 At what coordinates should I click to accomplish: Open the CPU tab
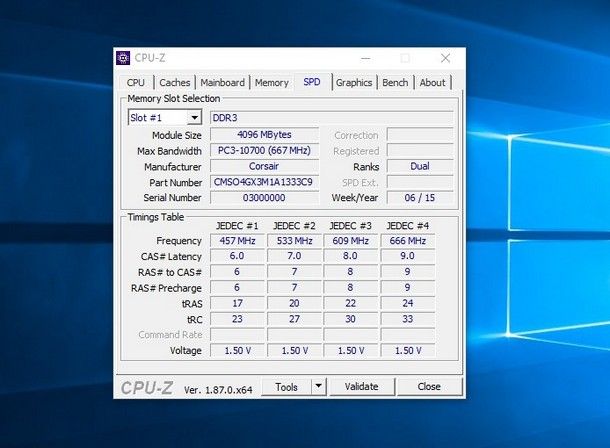[136, 83]
